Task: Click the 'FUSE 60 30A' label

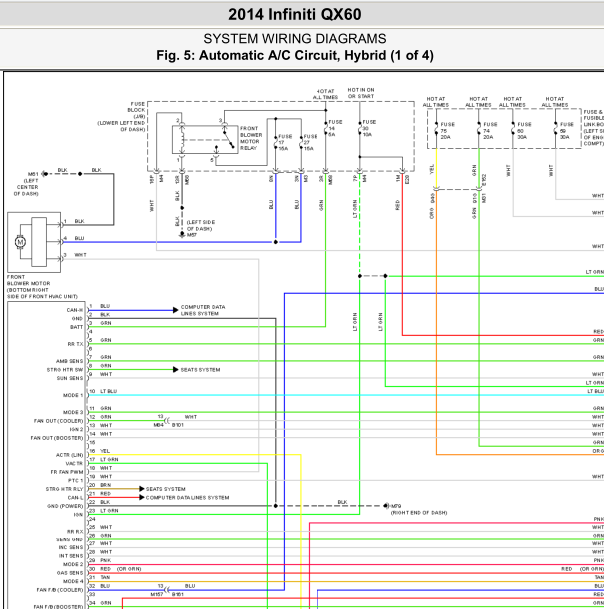Action: (x=524, y=131)
